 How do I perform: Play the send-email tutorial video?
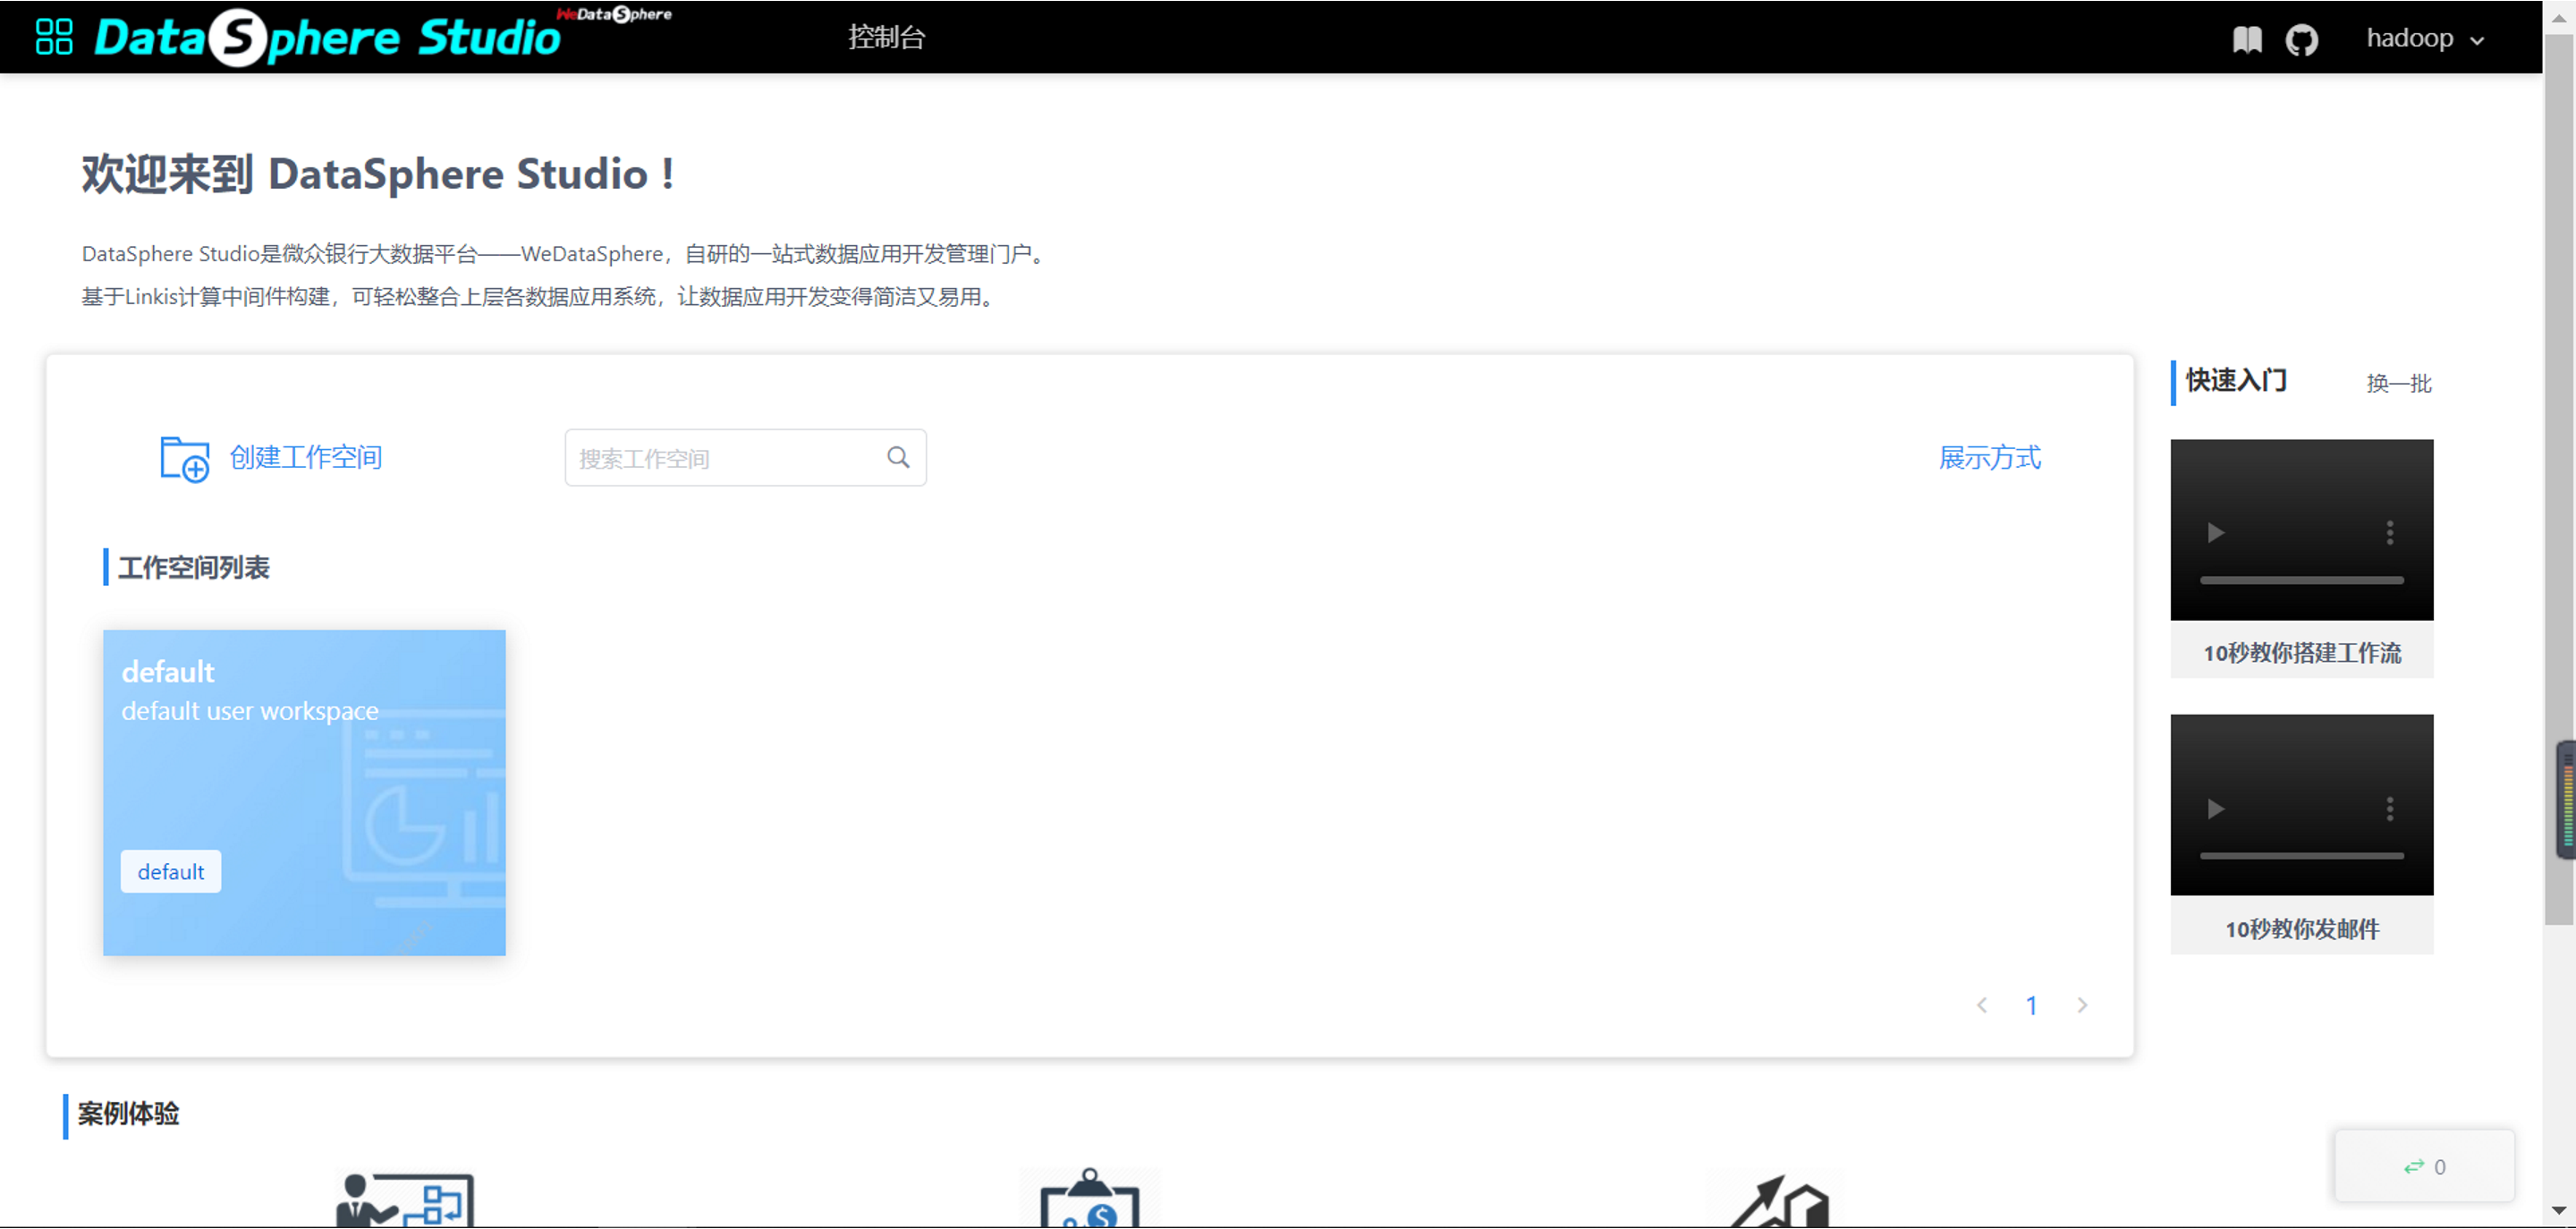(2216, 808)
